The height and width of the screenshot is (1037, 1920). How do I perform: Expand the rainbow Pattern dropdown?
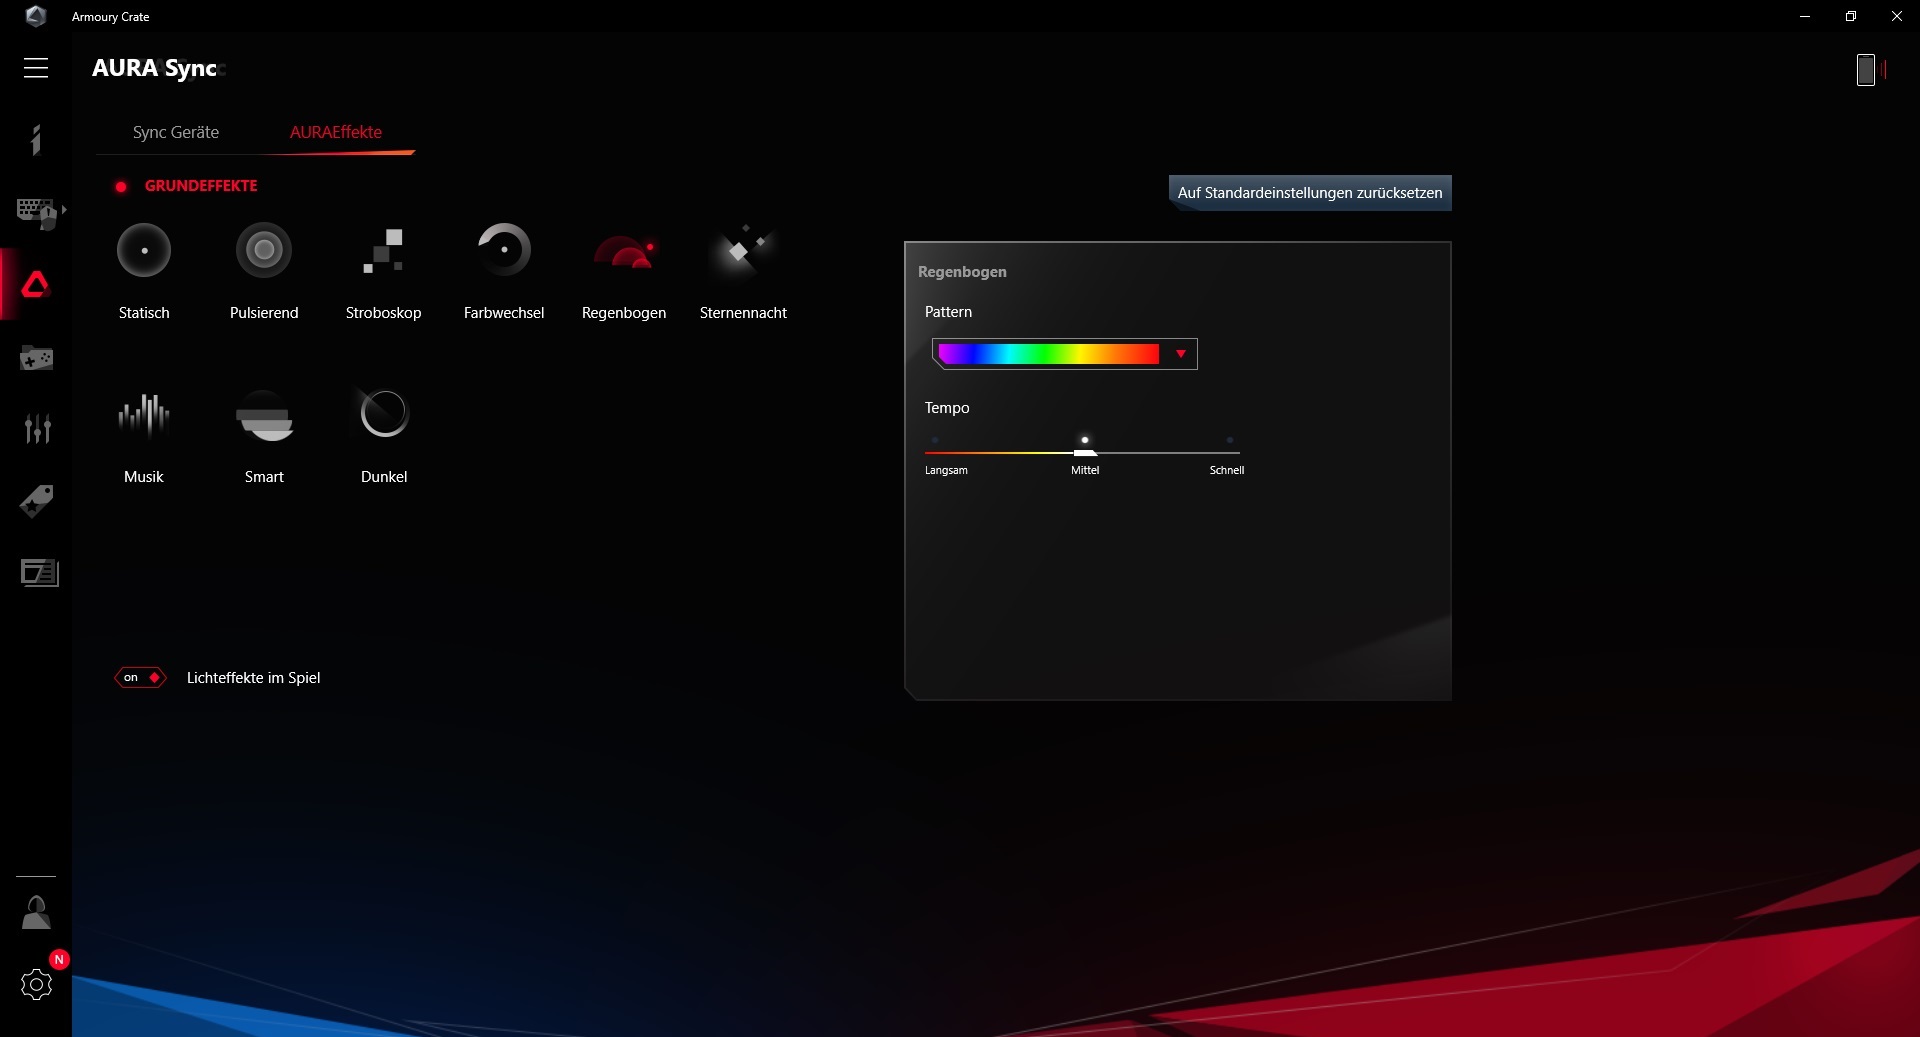pyautogui.click(x=1181, y=354)
